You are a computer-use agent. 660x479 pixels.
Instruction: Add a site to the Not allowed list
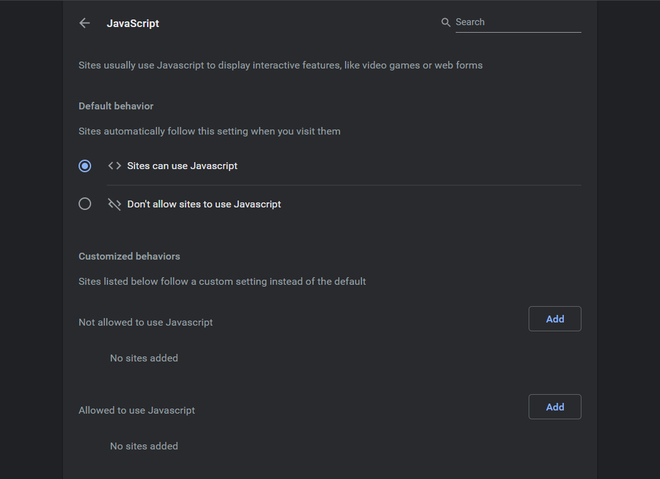point(555,319)
